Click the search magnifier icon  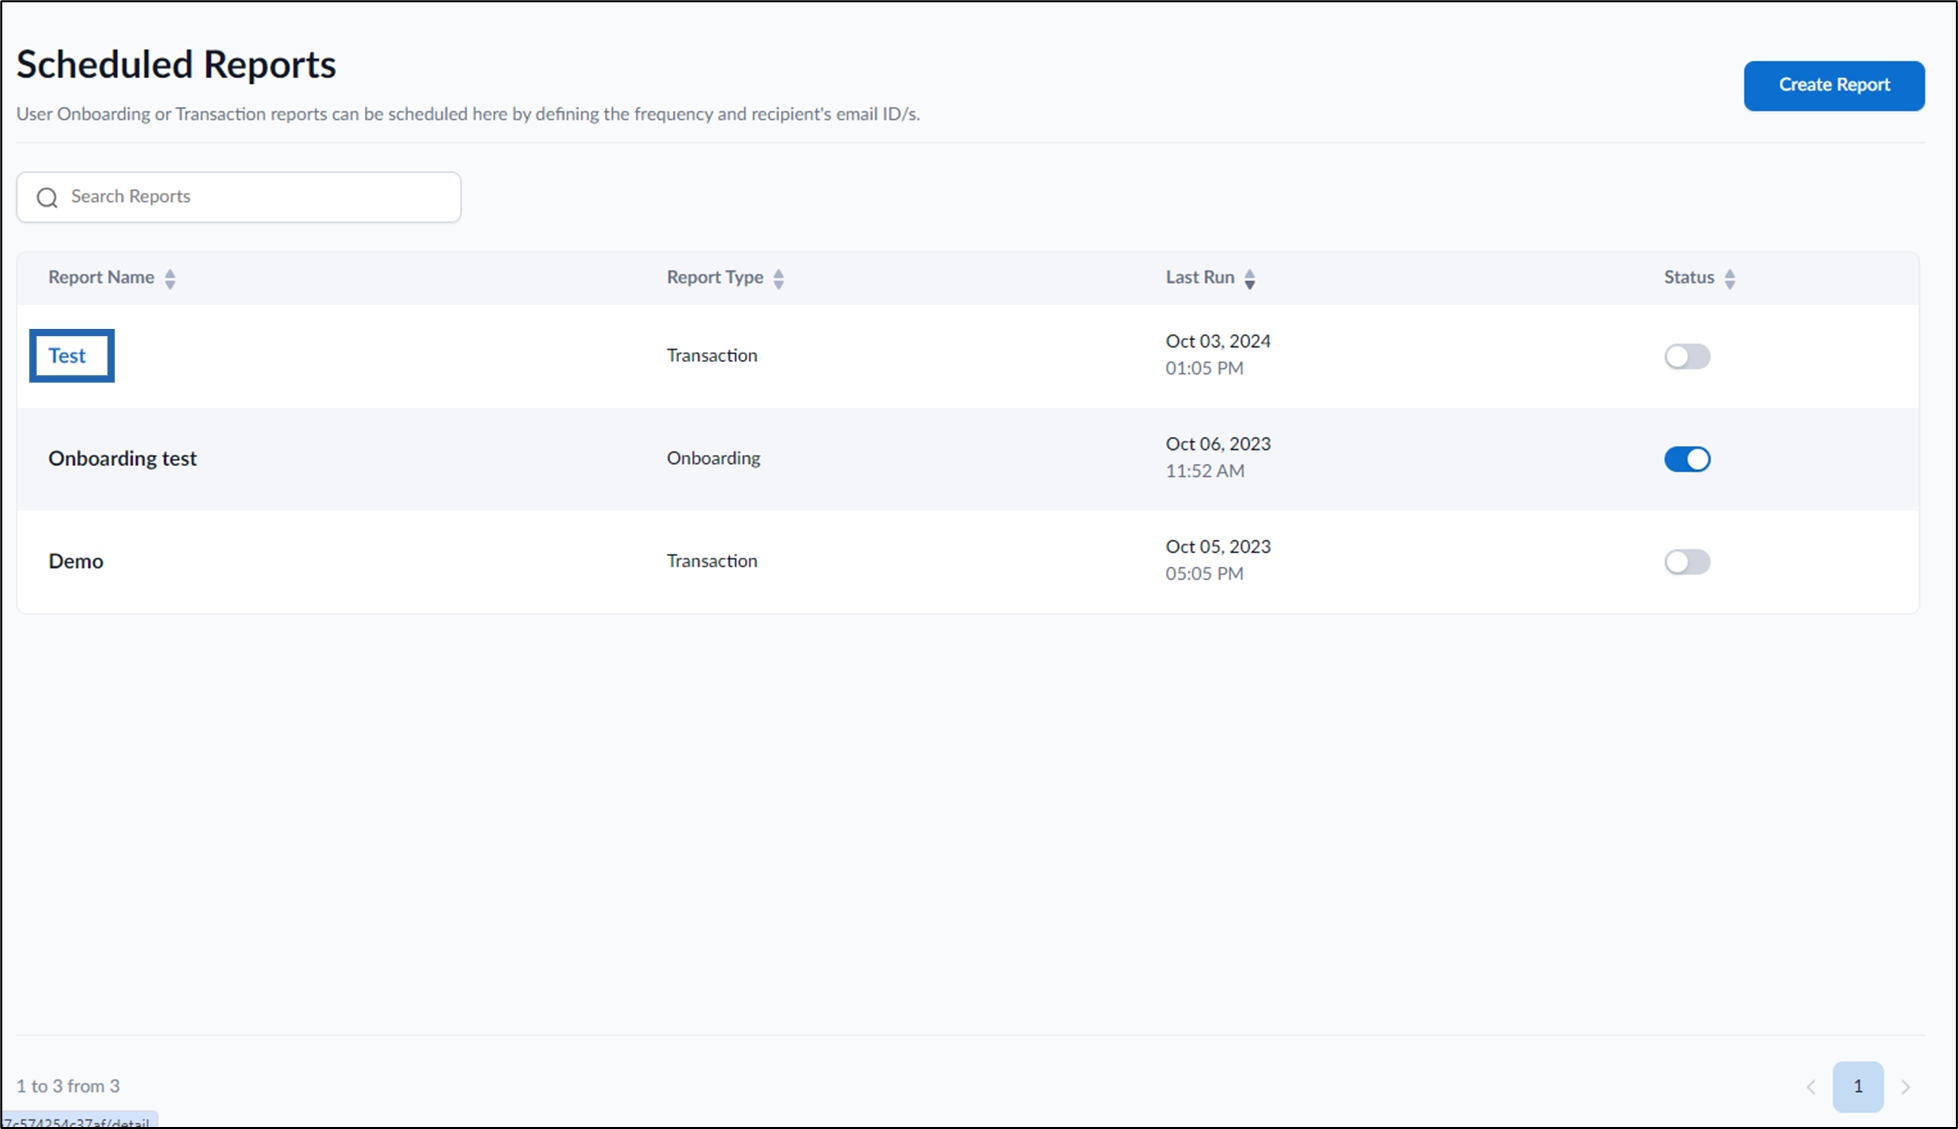point(47,197)
